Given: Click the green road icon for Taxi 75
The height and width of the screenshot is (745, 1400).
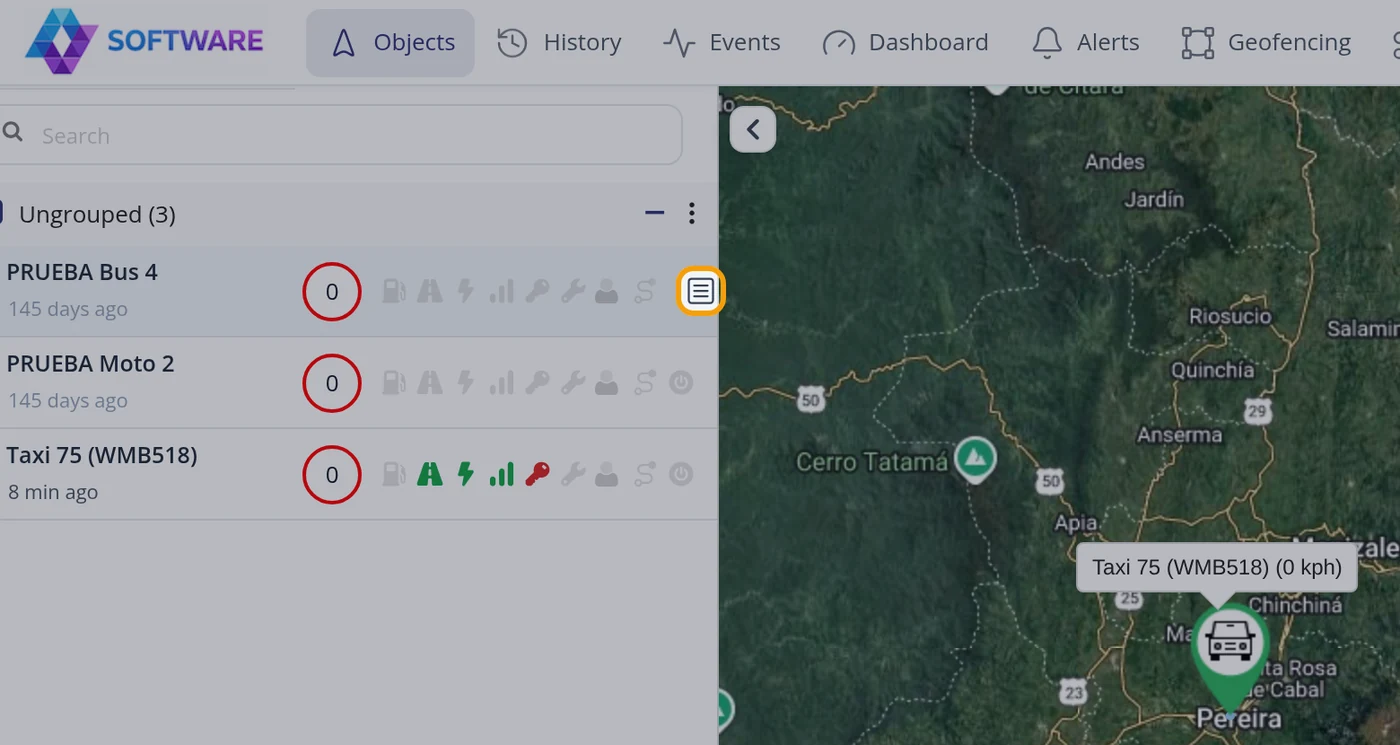Looking at the screenshot, I should (430, 474).
